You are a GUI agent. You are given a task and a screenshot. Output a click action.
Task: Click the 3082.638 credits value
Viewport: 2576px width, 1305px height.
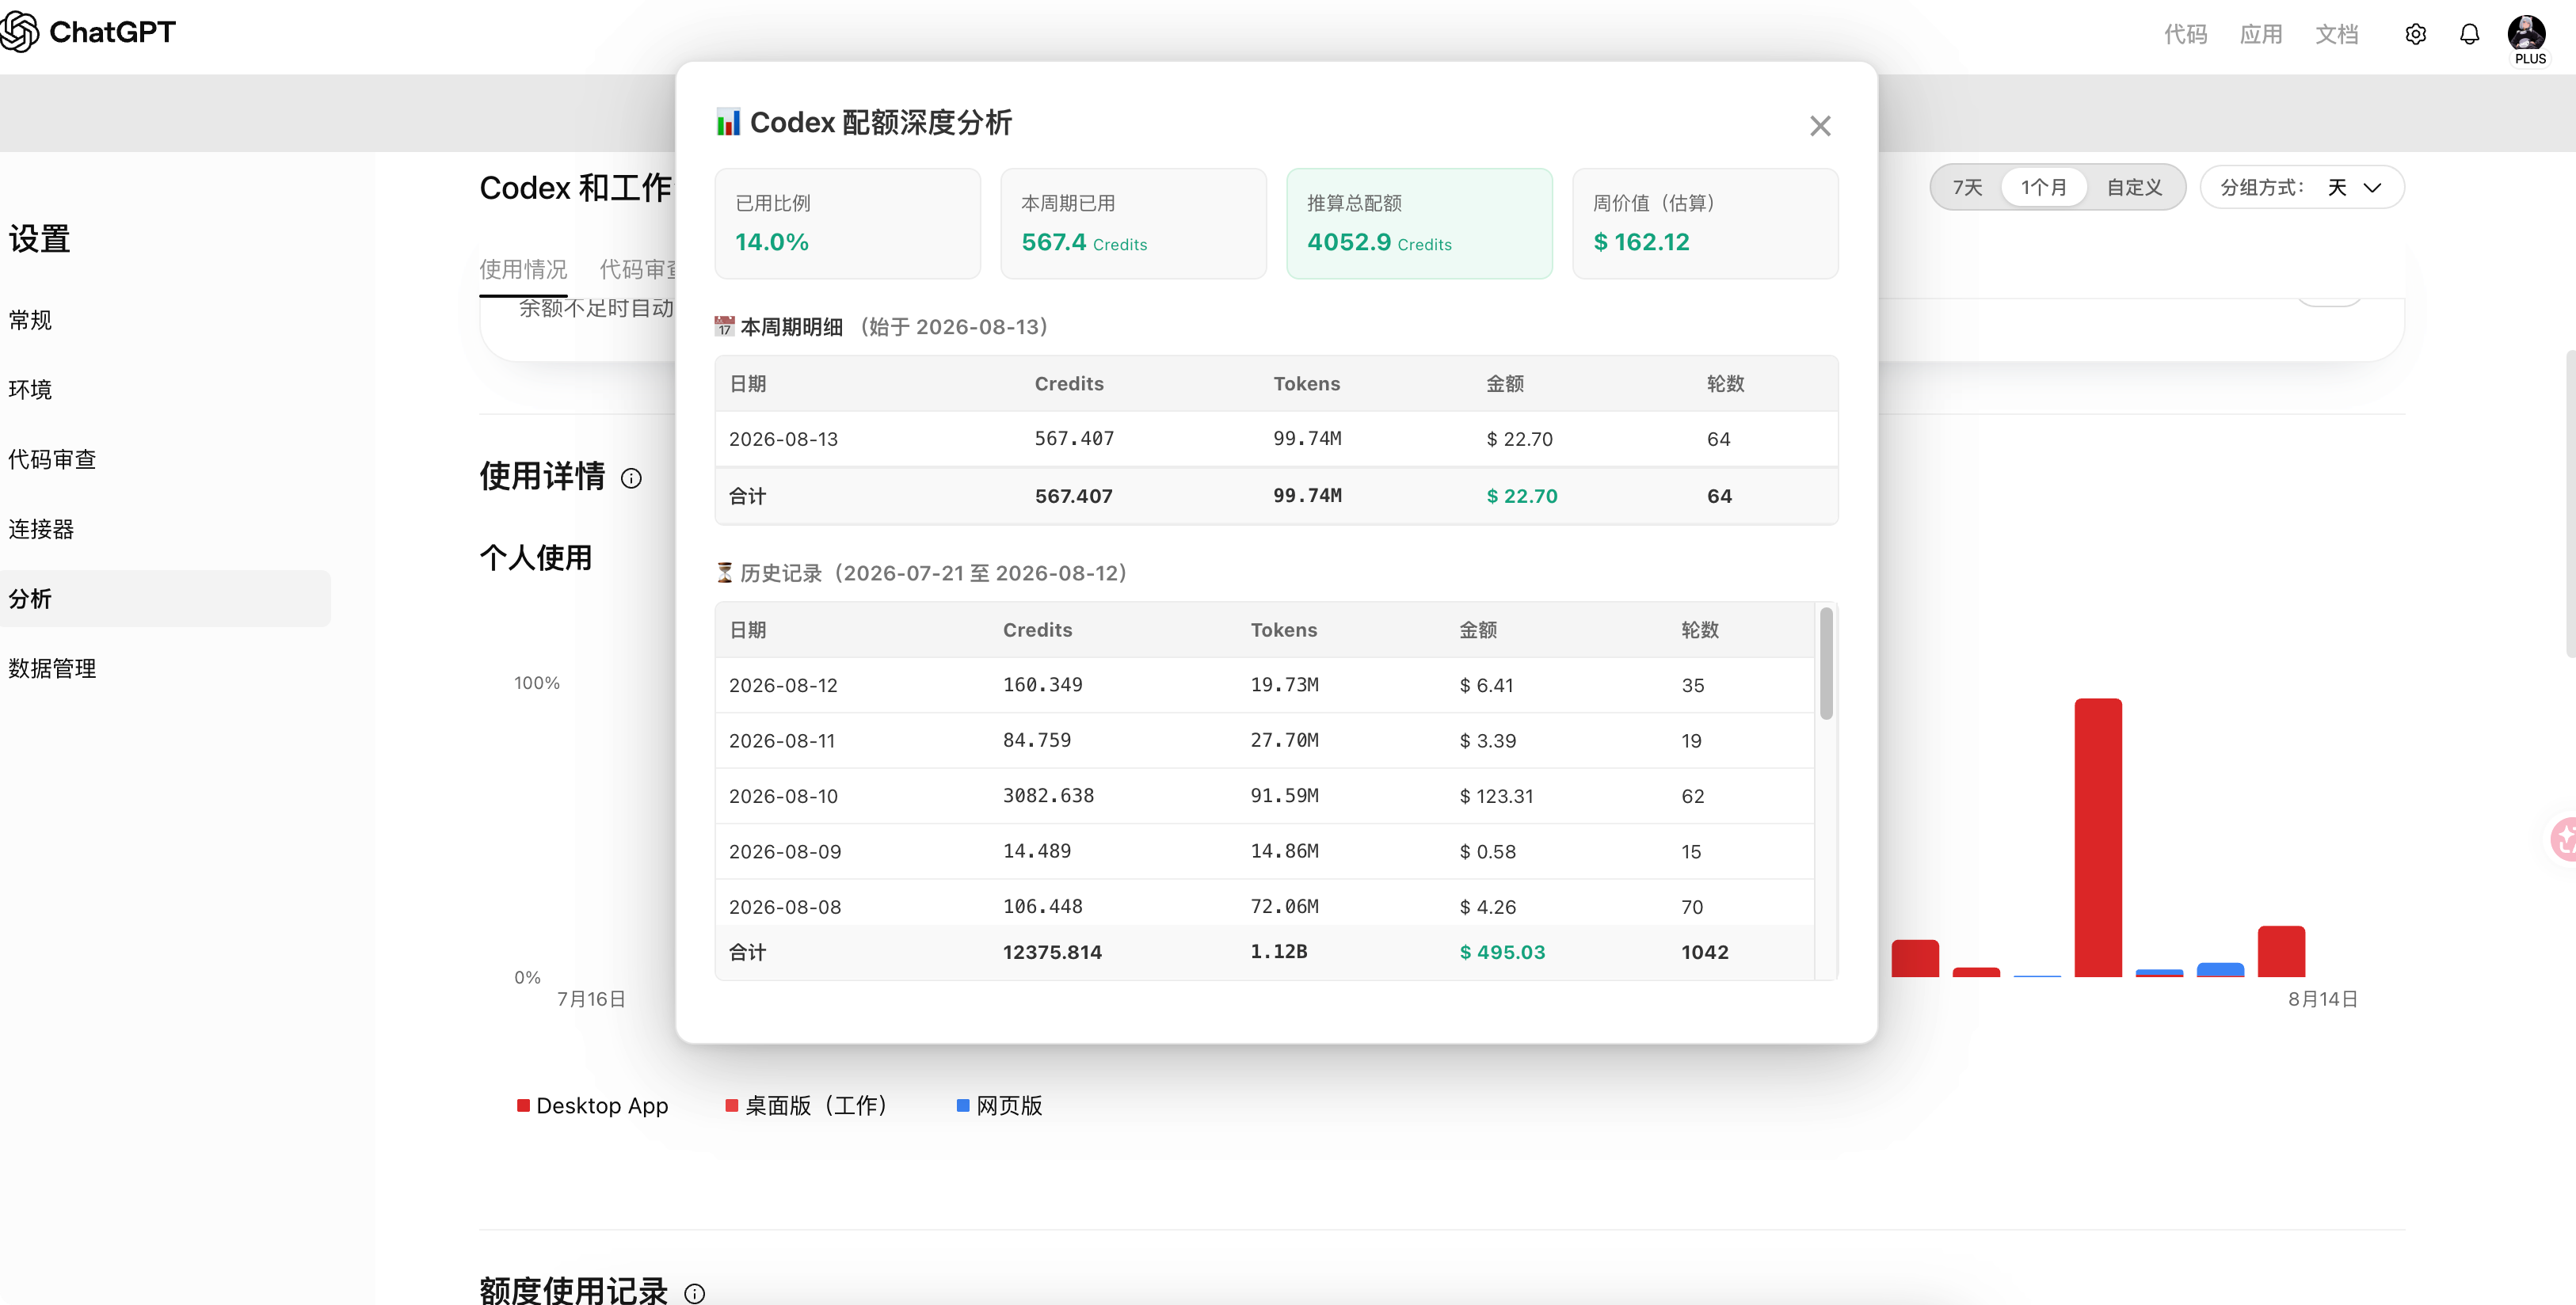pos(1049,796)
